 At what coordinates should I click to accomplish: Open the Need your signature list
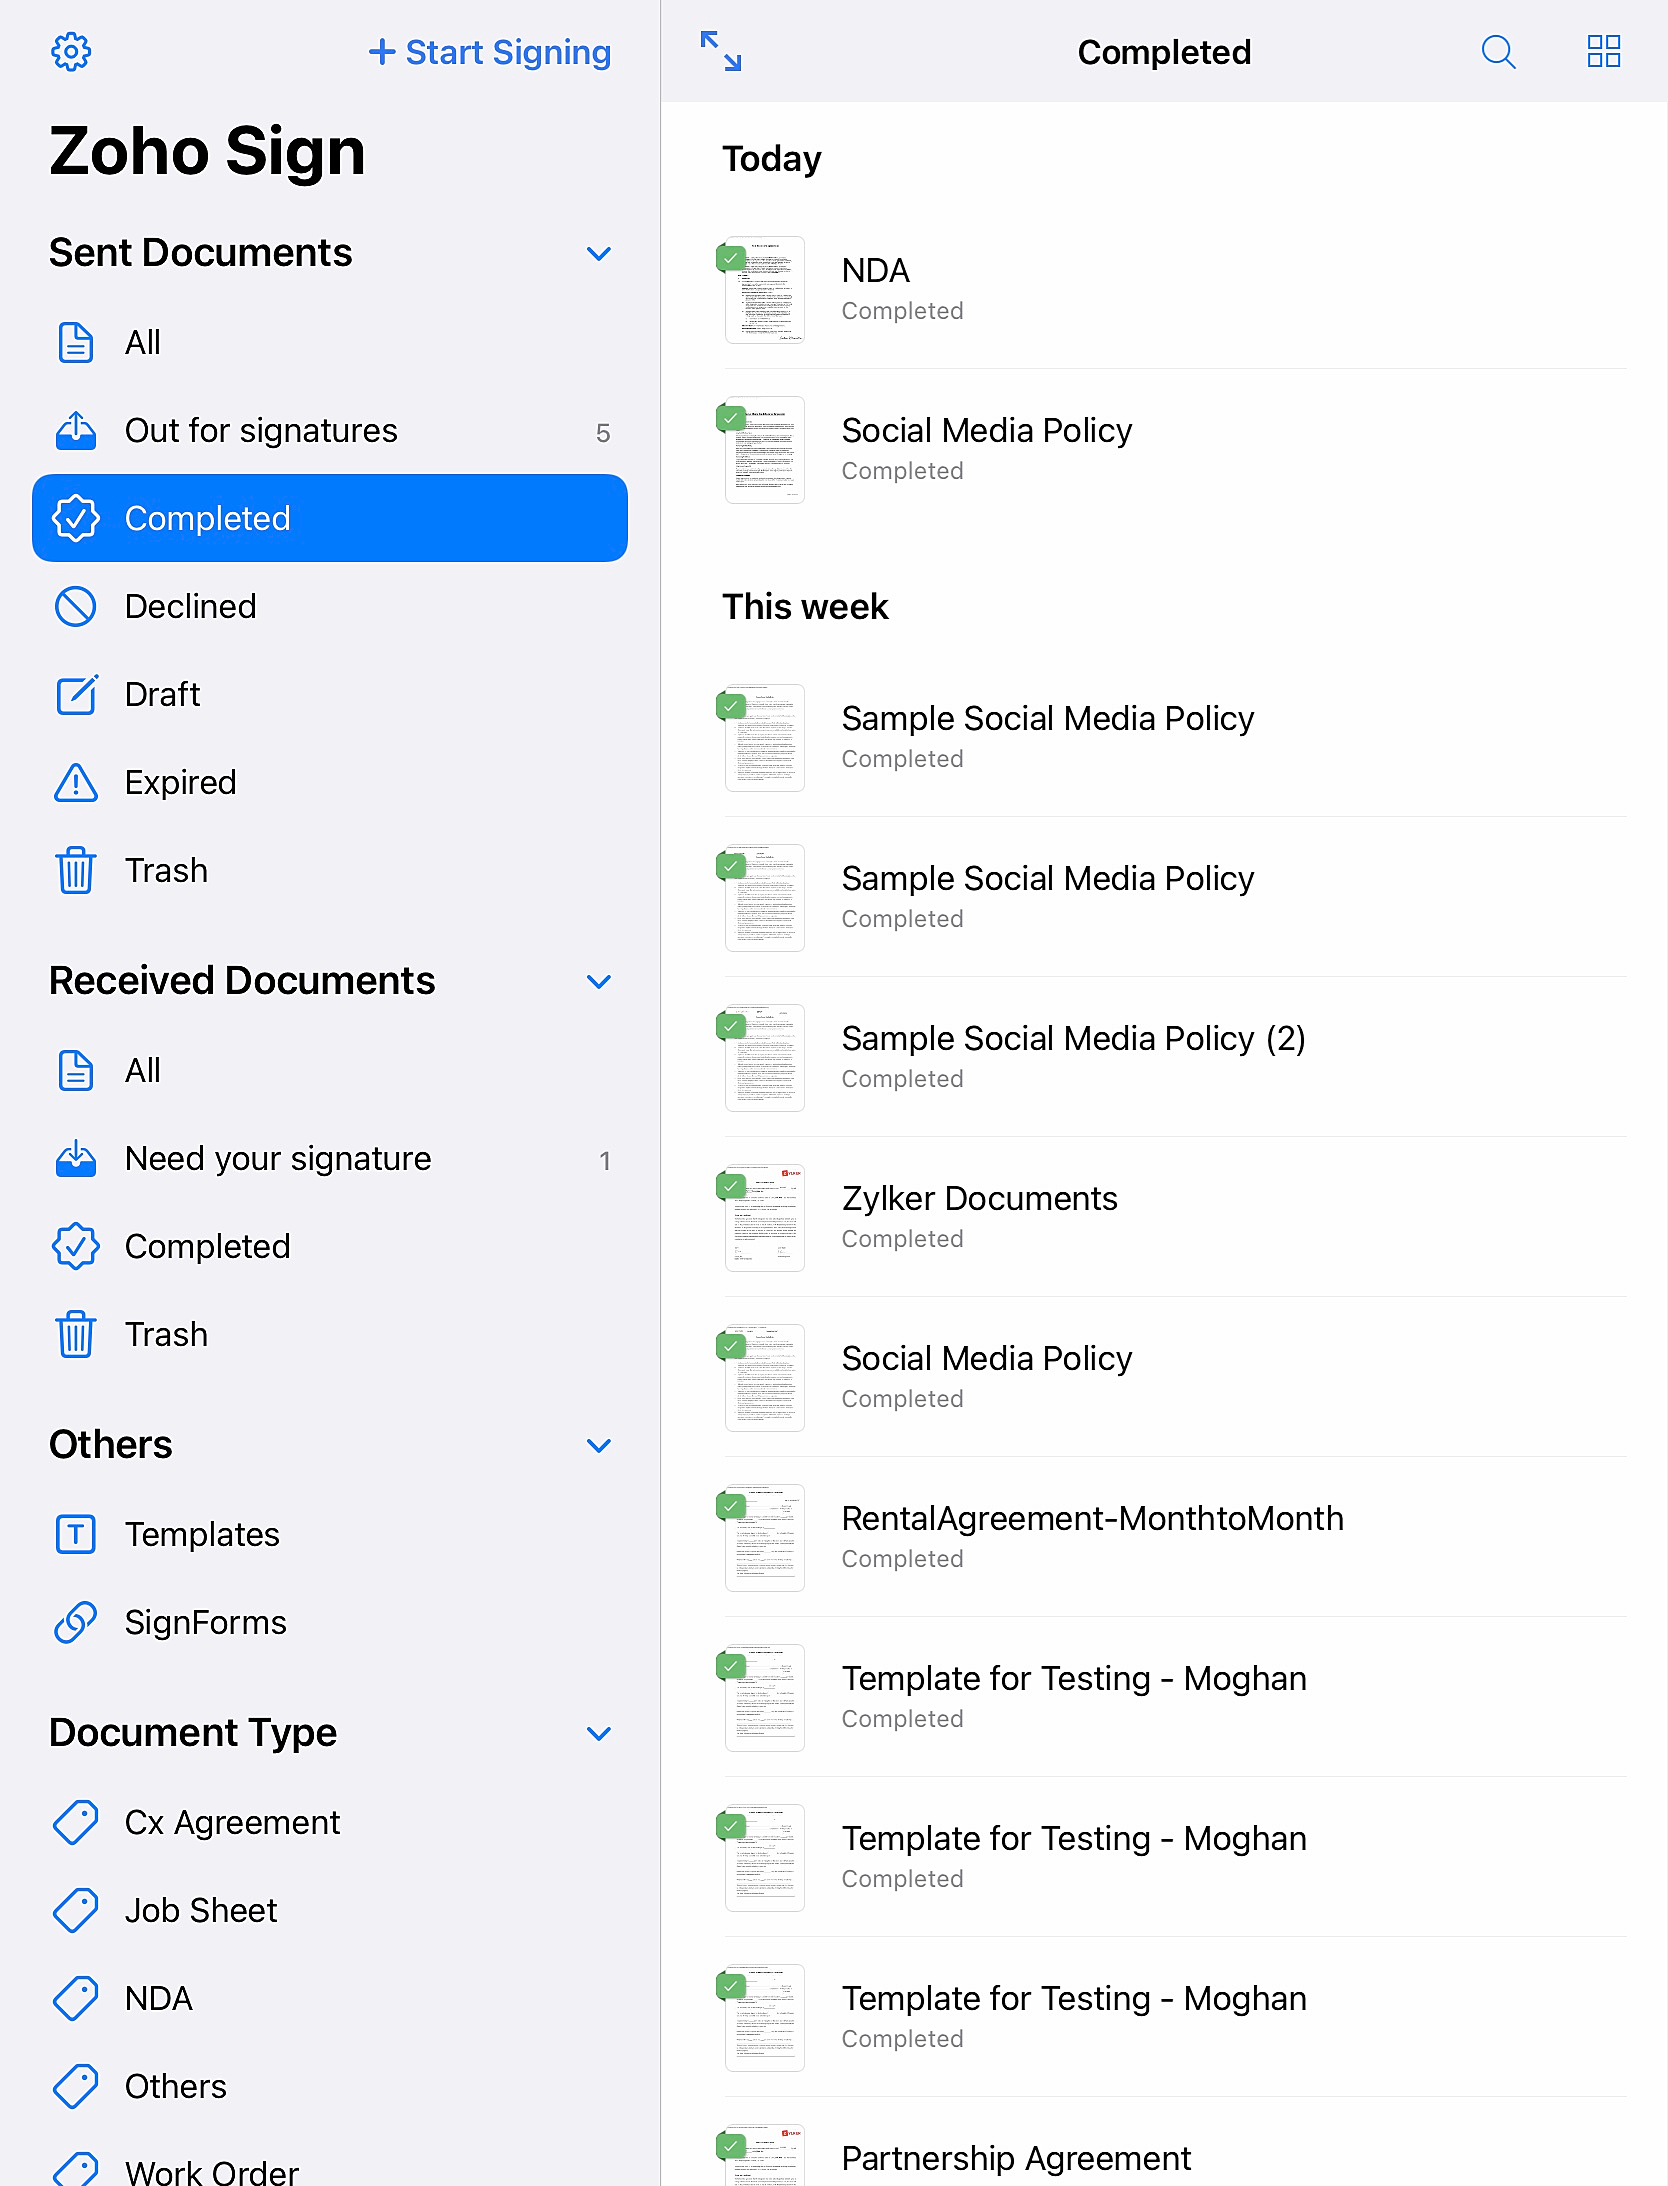point(330,1158)
